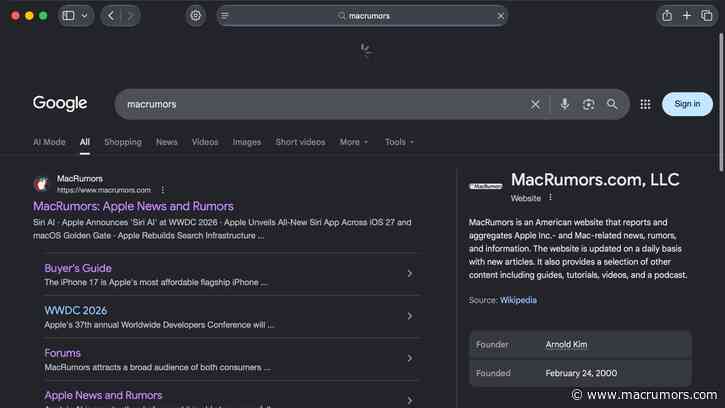Open a new tab with plus icon
725x408 pixels.
[687, 16]
